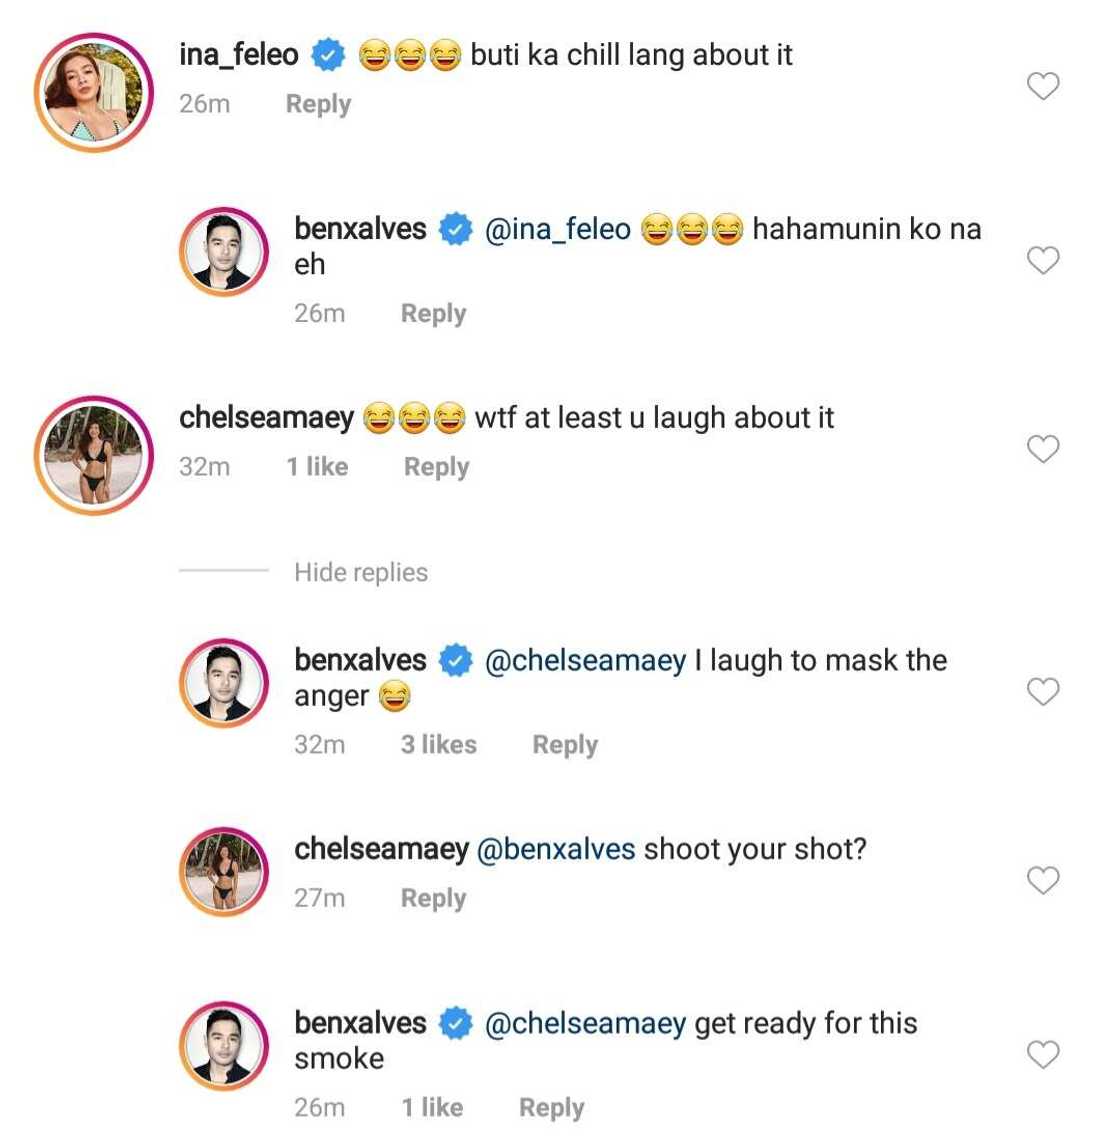Collapse the thread with Hide replies

(360, 572)
